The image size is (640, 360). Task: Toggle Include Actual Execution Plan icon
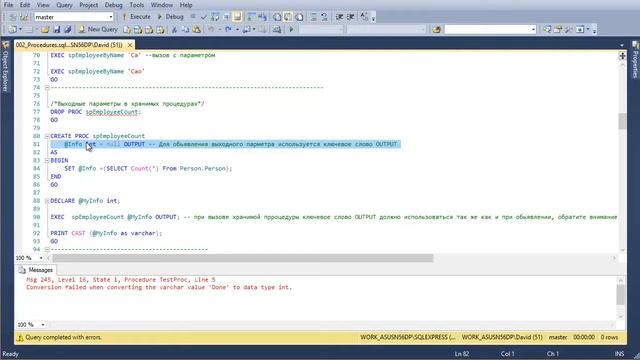251,17
